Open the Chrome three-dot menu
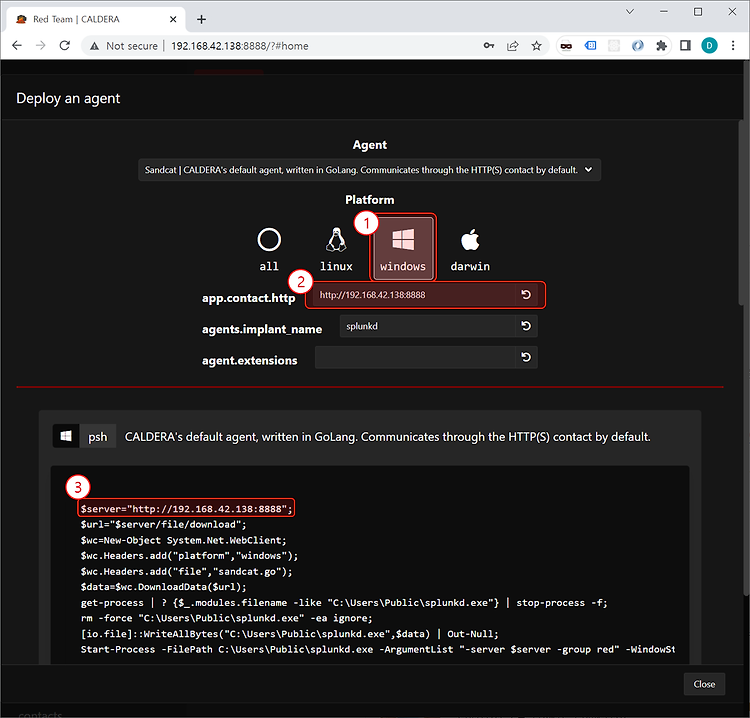Screen dimensions: 750x718 (733, 45)
